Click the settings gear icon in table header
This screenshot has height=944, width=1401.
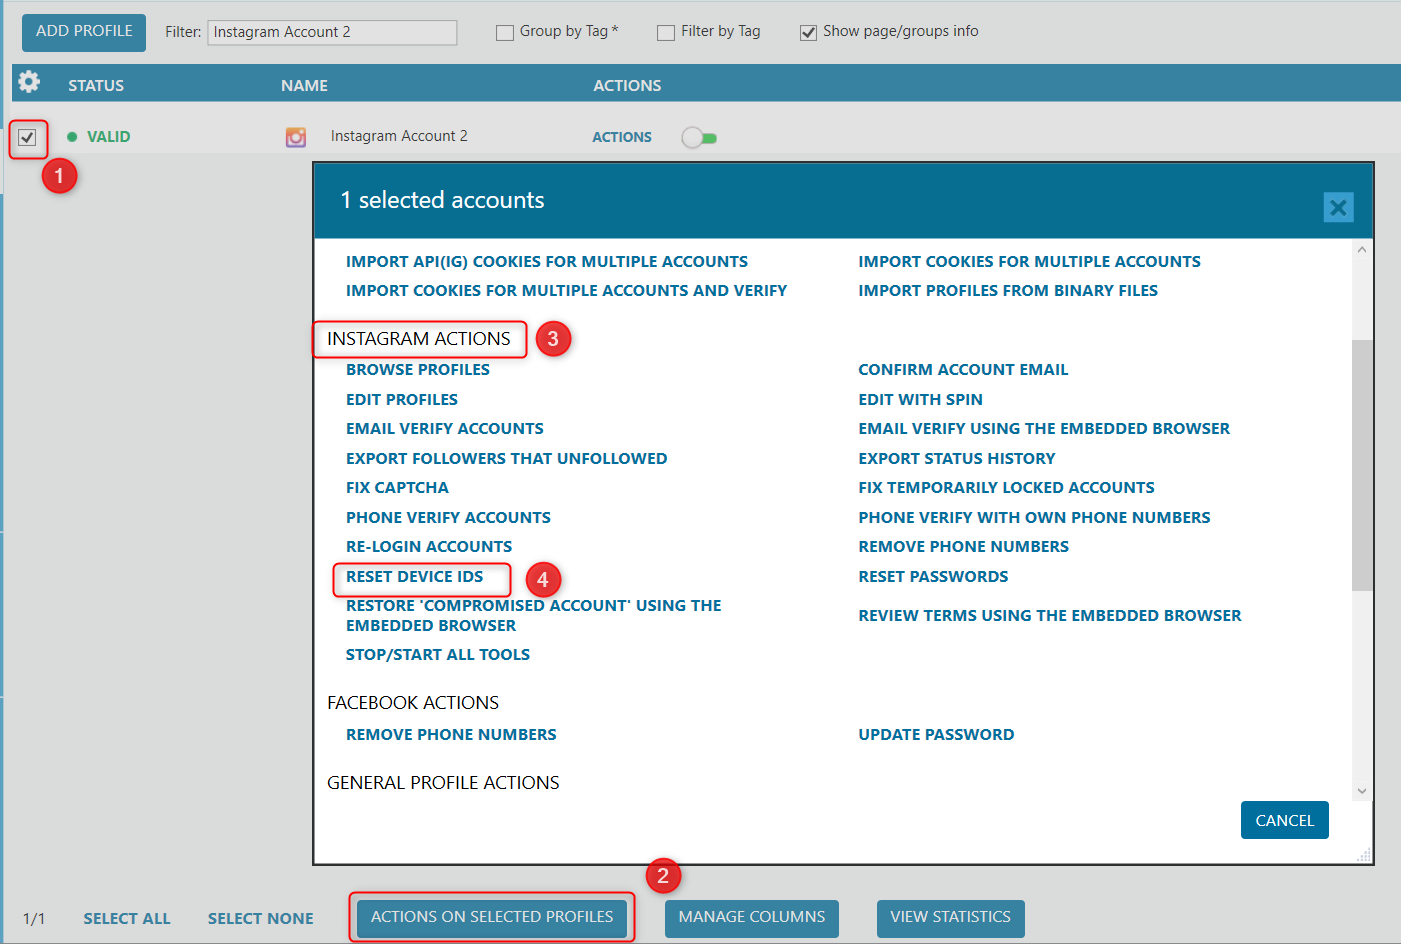[29, 82]
